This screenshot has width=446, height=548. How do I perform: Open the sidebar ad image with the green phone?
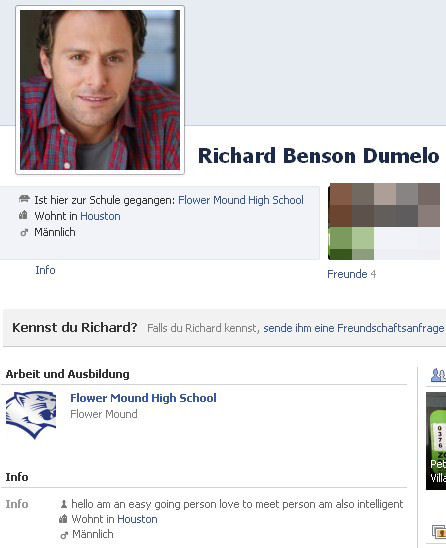pyautogui.click(x=436, y=441)
